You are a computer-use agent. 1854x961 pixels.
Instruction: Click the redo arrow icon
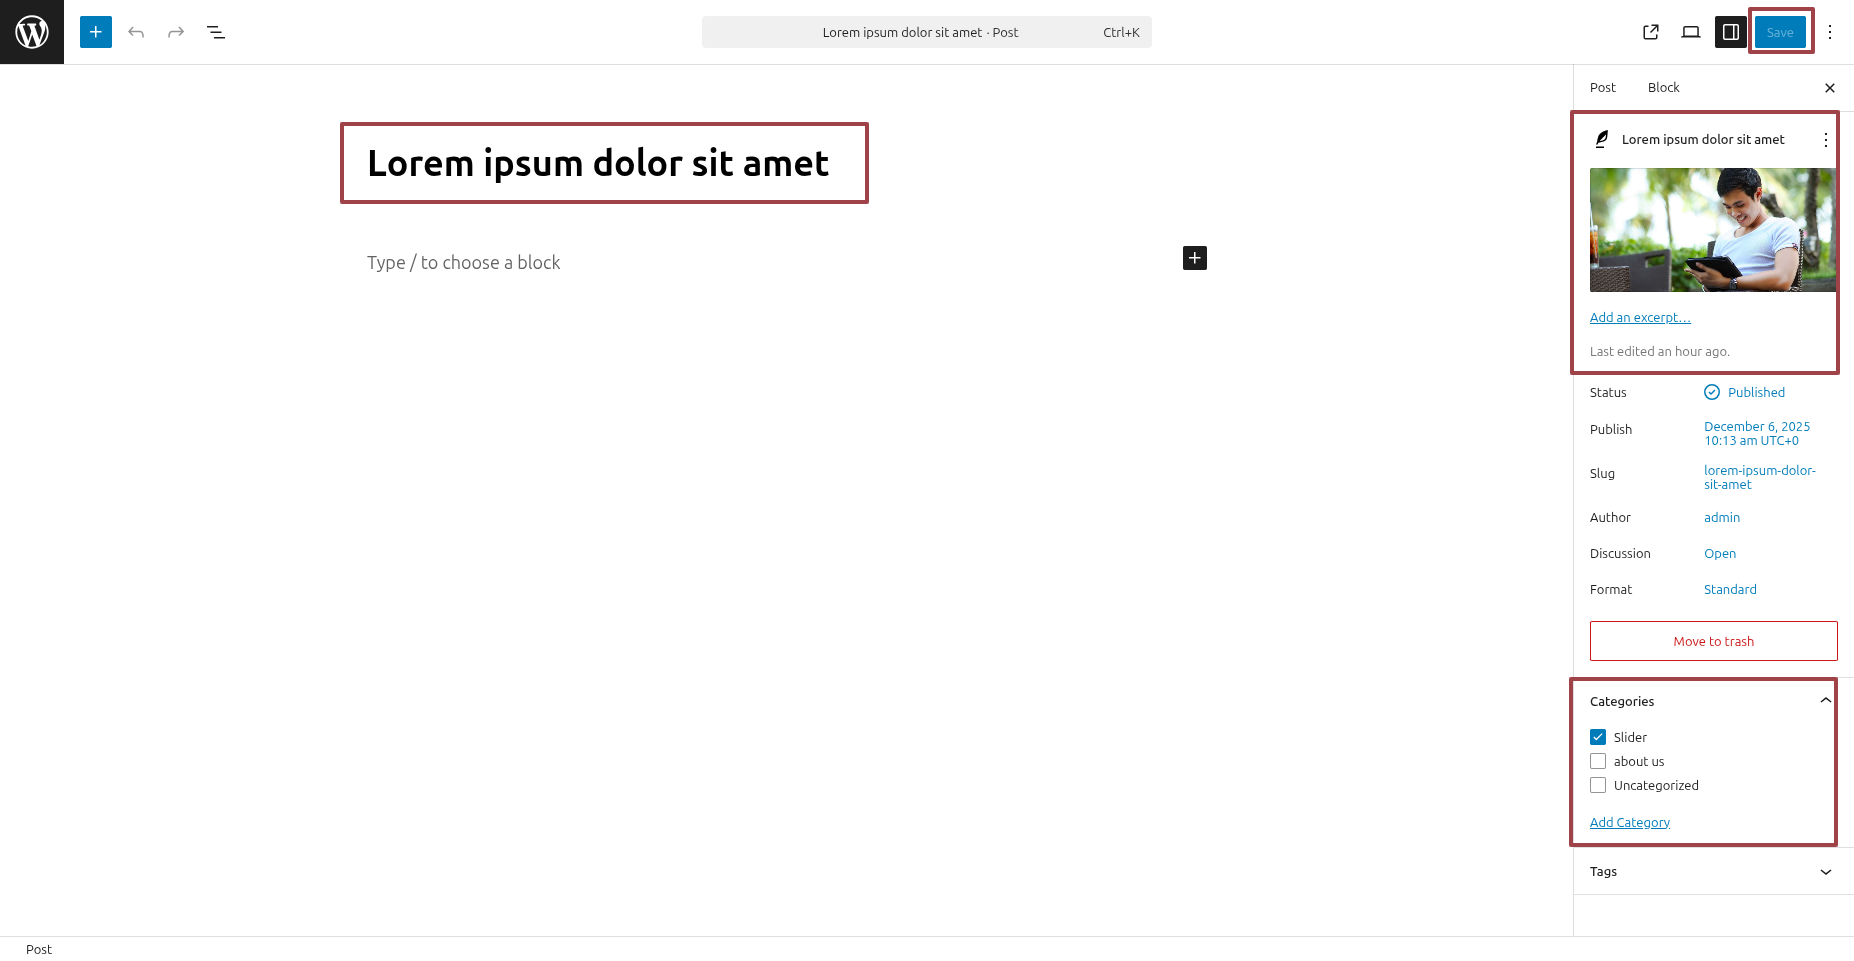(x=176, y=32)
